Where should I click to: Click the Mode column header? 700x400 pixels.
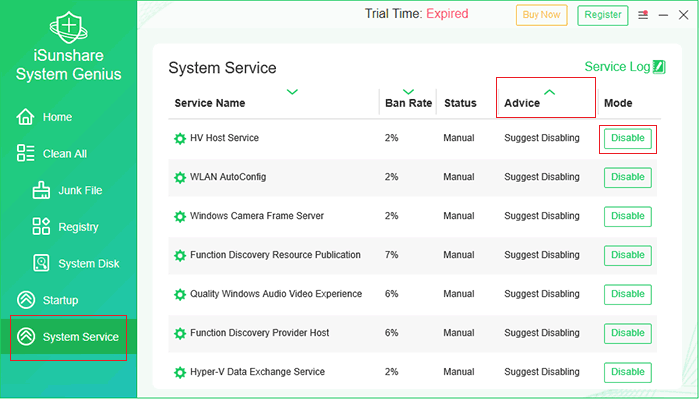click(x=618, y=103)
